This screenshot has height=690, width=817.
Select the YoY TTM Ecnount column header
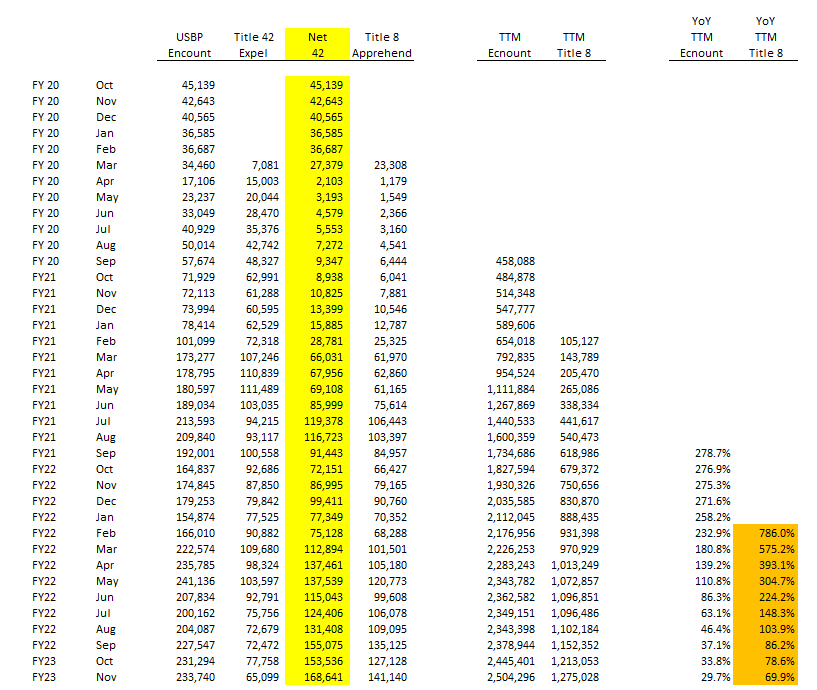pyautogui.click(x=701, y=37)
